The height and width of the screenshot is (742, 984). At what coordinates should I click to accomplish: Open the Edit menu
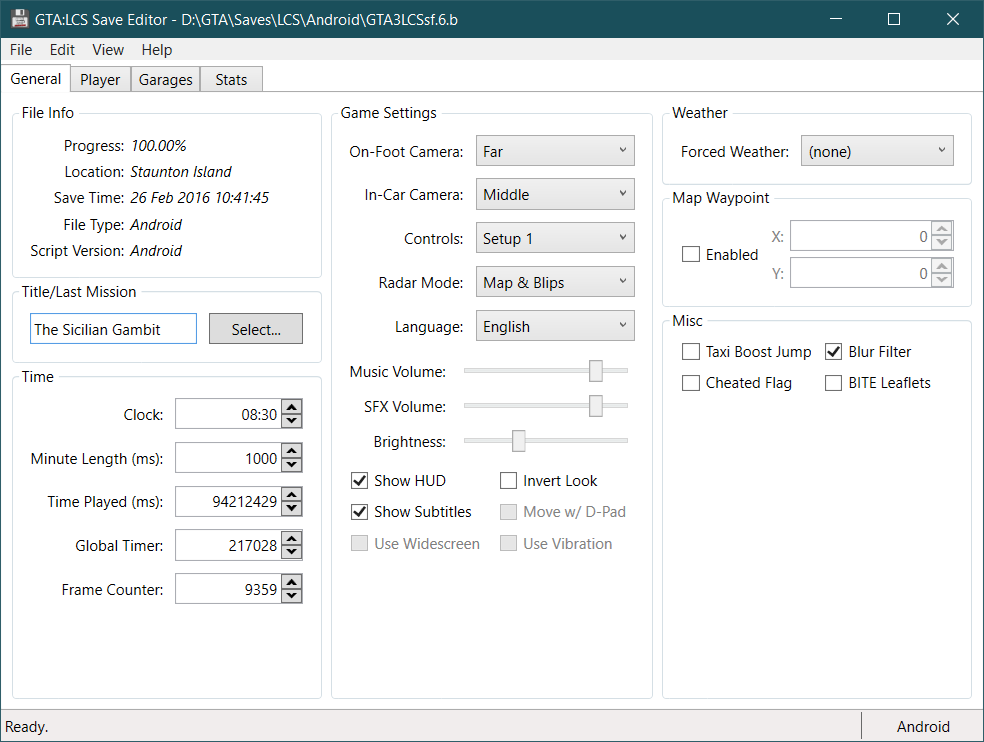pyautogui.click(x=62, y=50)
